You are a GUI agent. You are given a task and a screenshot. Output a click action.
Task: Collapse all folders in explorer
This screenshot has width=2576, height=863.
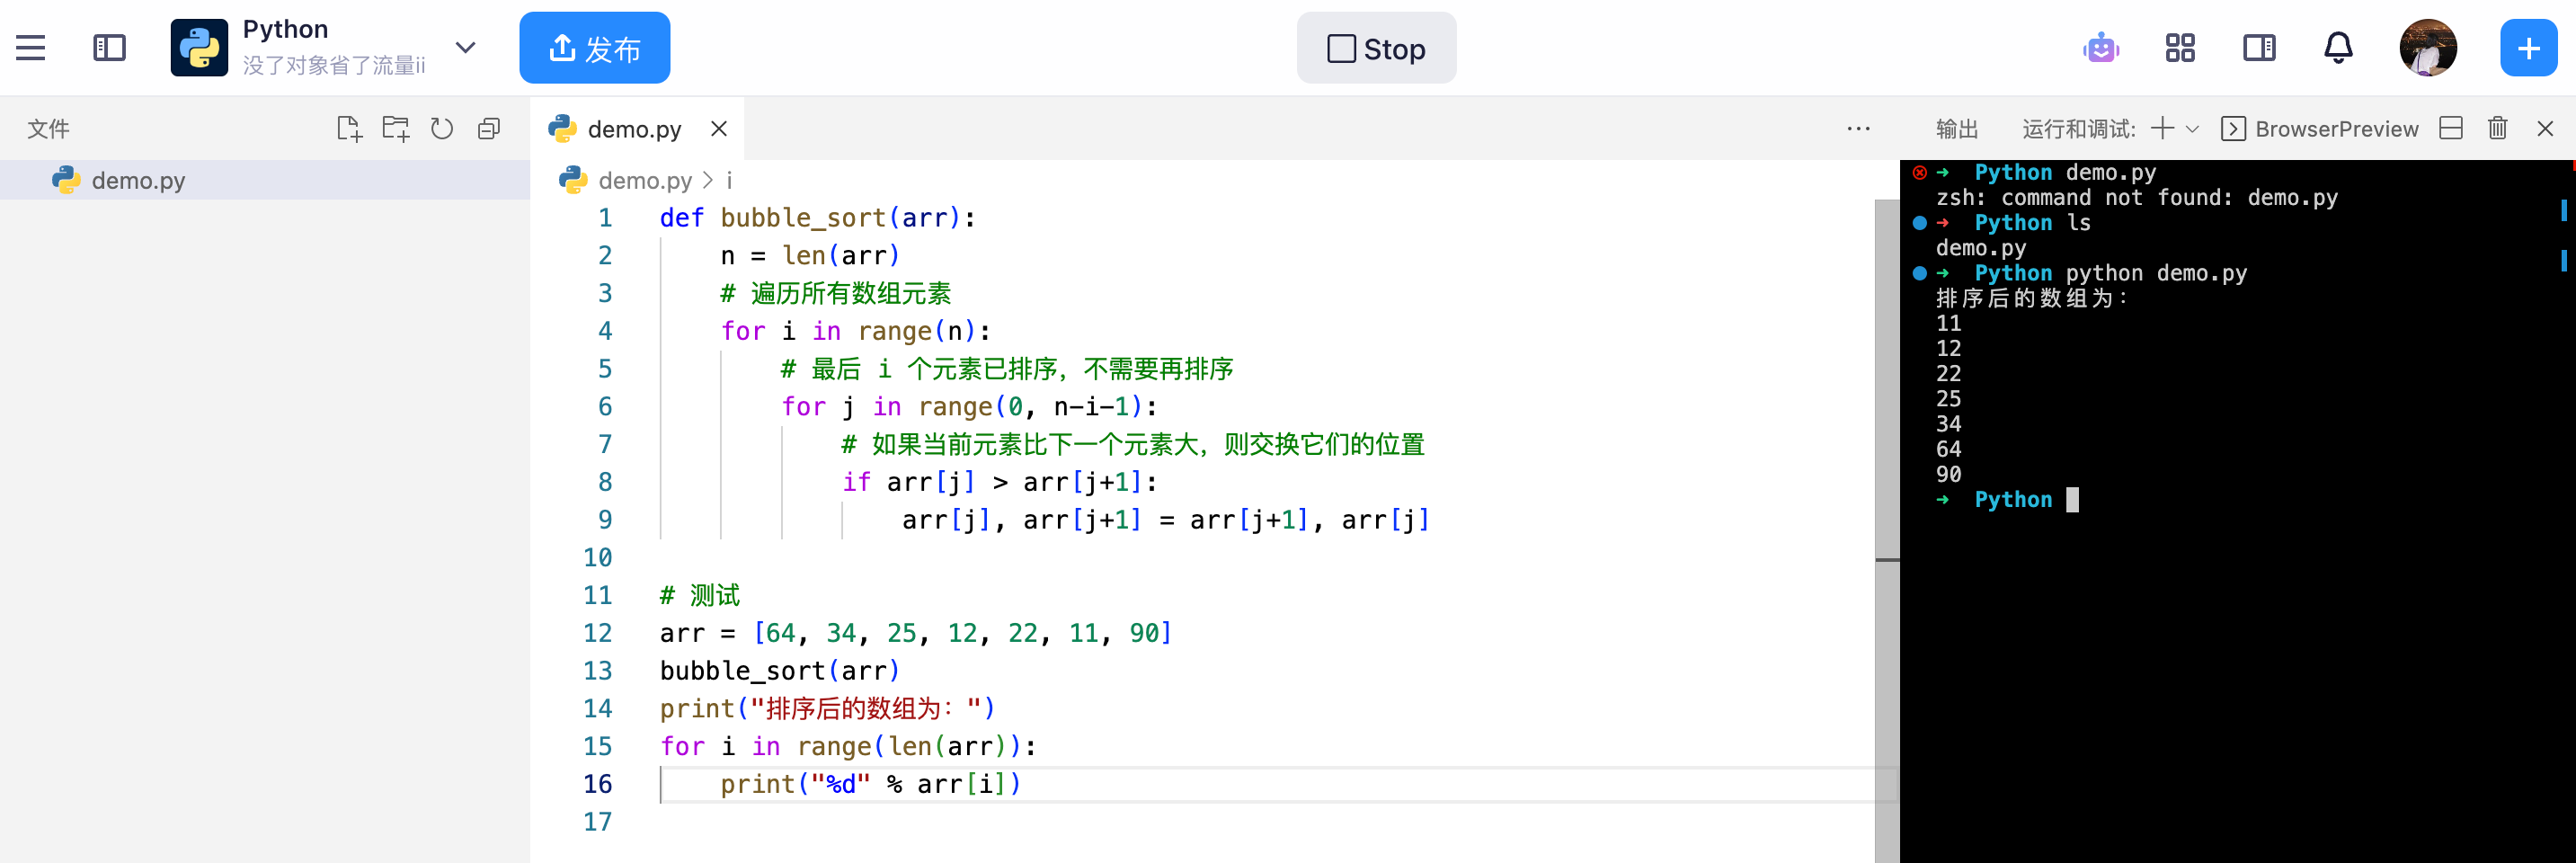pos(489,129)
